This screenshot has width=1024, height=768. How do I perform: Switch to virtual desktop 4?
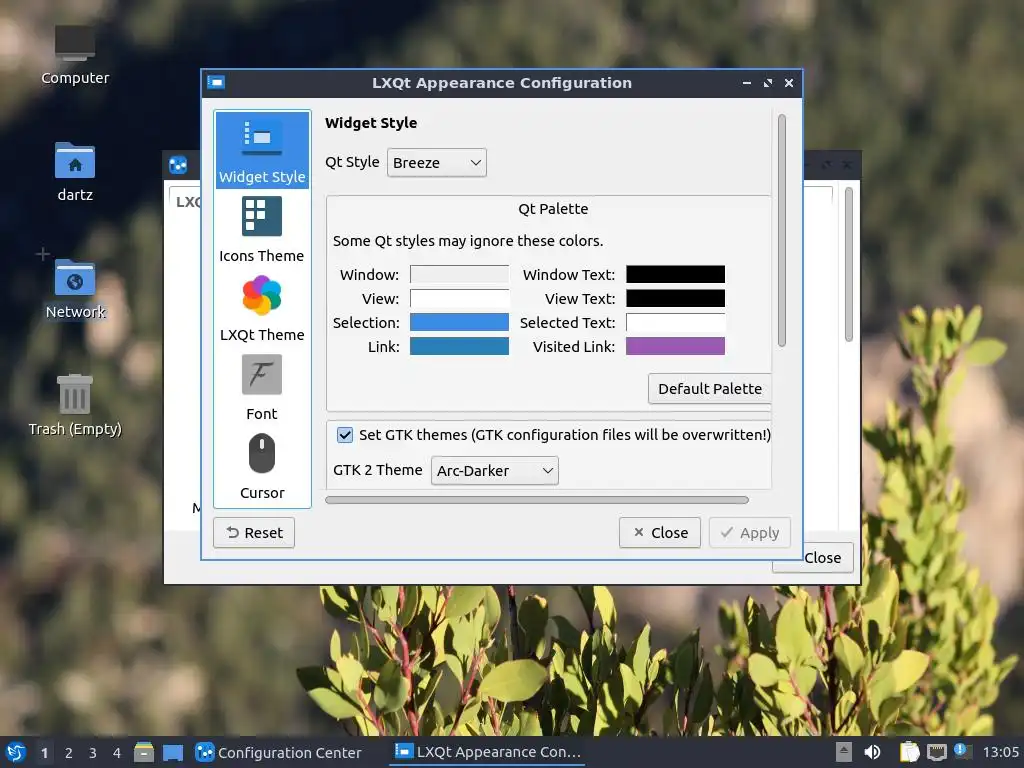[x=117, y=753]
